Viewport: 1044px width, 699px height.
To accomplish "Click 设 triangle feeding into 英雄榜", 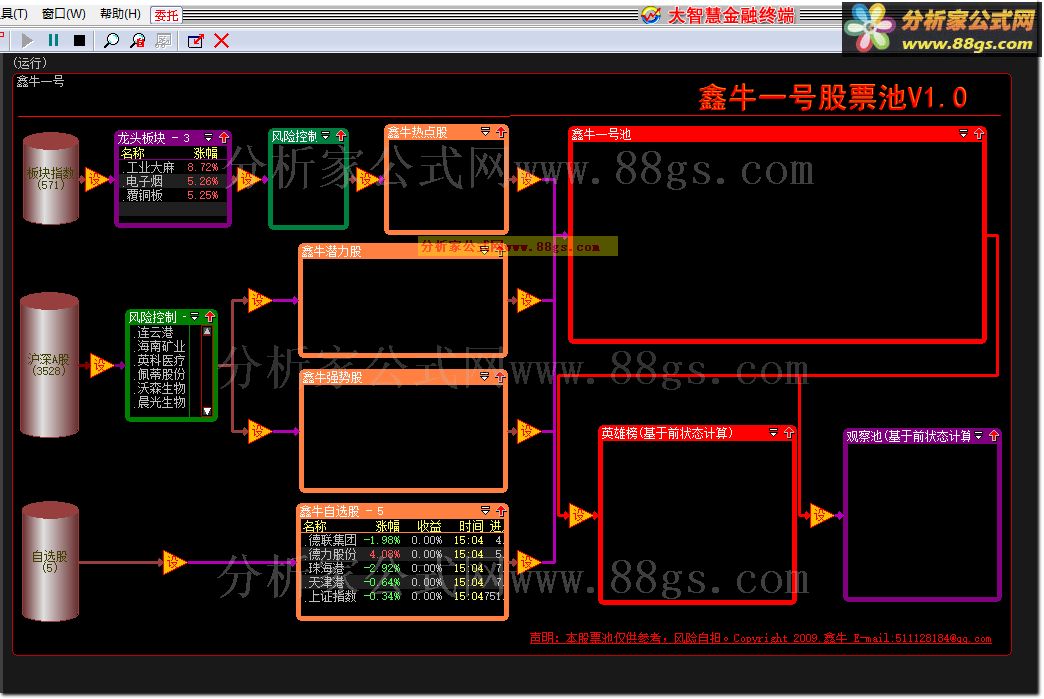I will [581, 515].
